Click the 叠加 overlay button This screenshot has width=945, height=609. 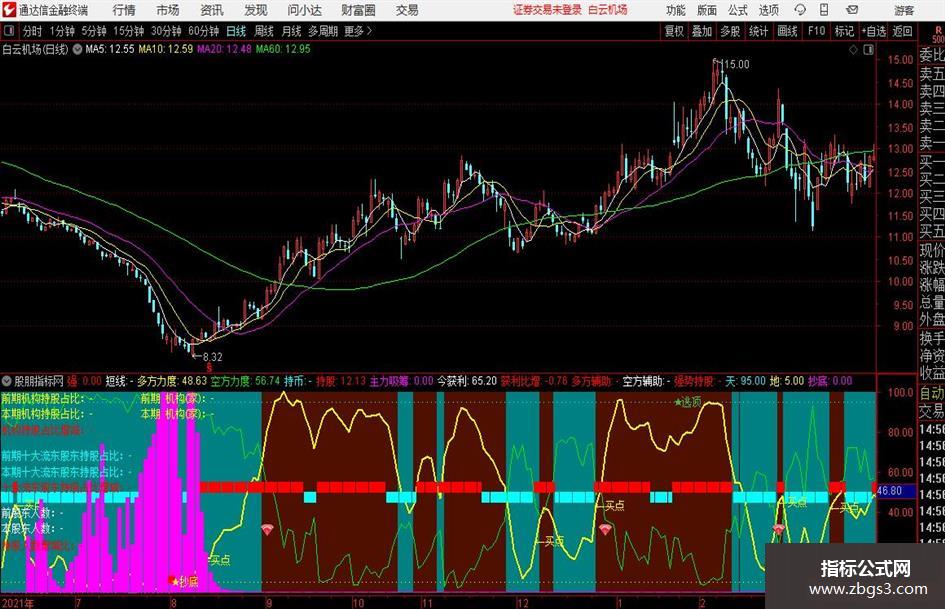[x=702, y=31]
